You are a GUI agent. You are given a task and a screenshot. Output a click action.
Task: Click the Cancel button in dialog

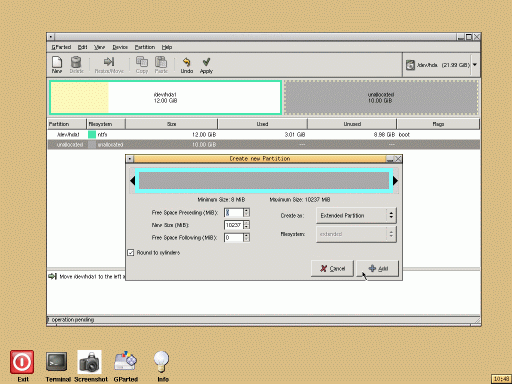click(332, 268)
